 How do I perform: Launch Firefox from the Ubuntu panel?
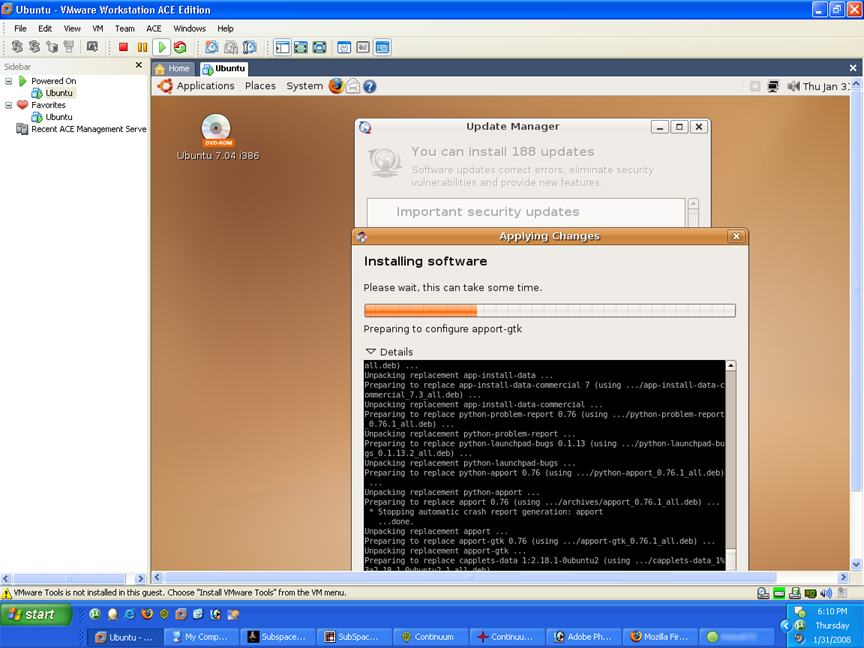(336, 86)
